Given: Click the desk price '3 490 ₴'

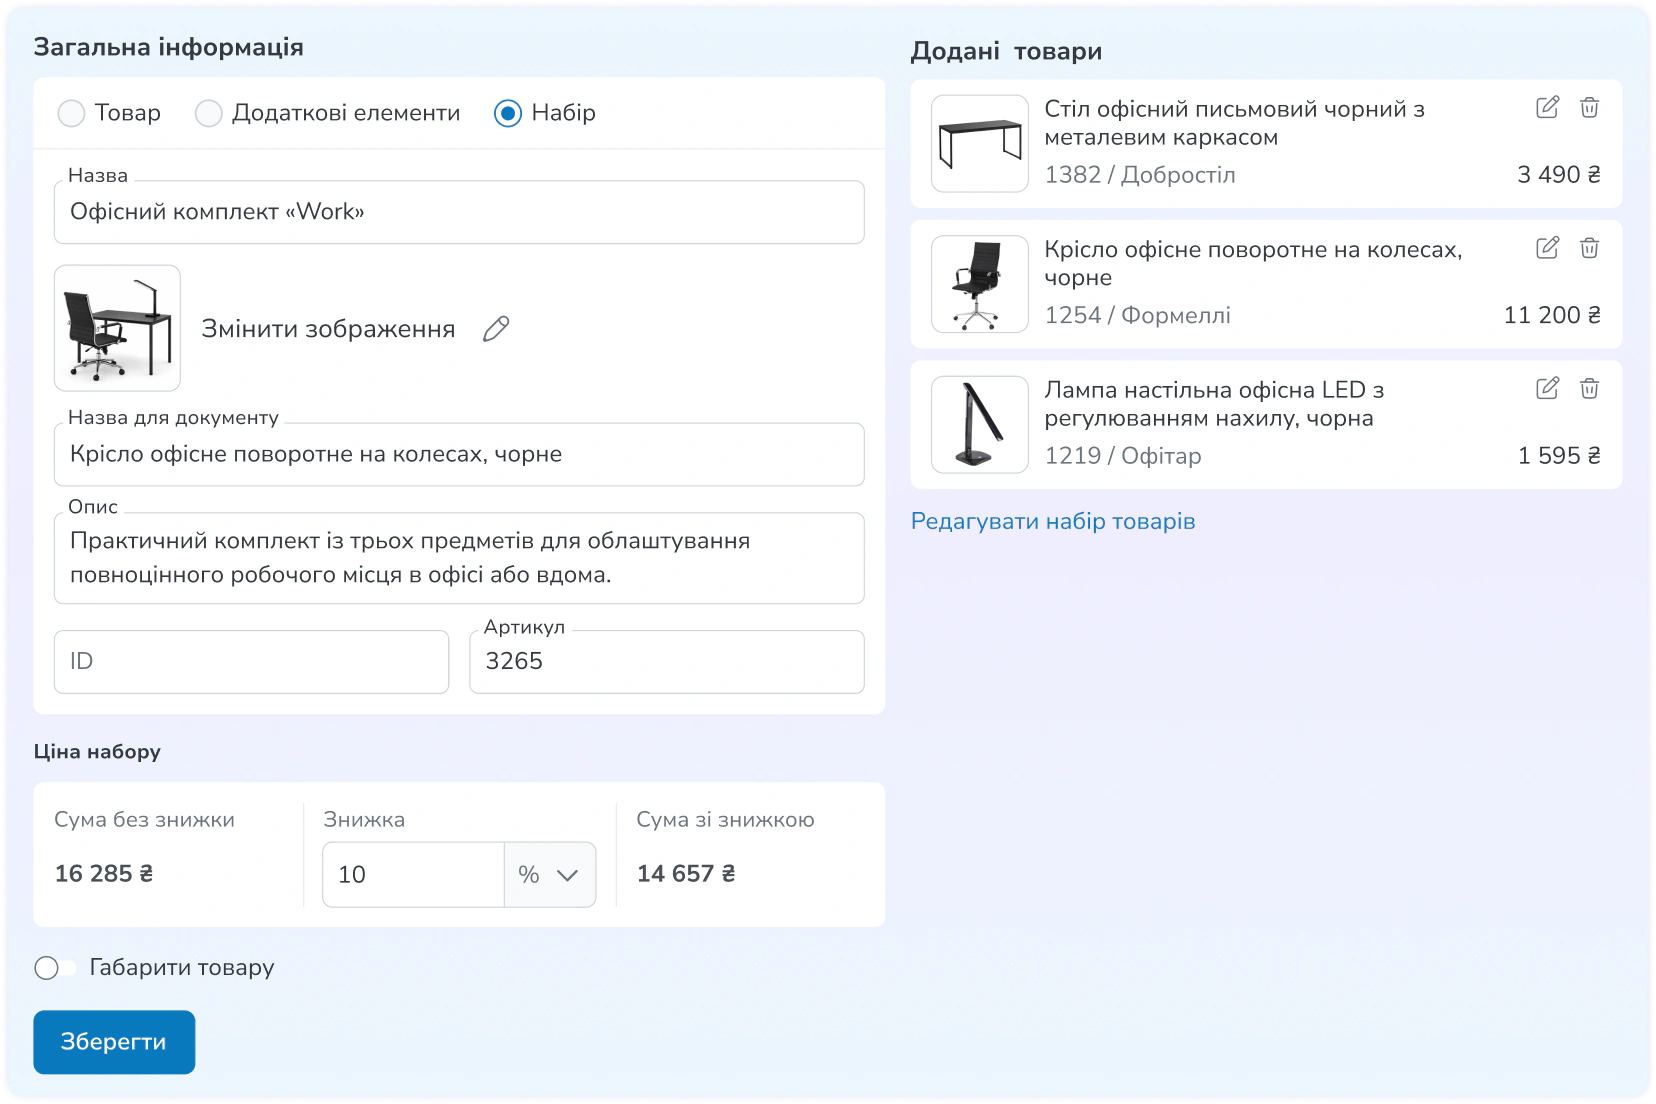Looking at the screenshot, I should point(1559,175).
